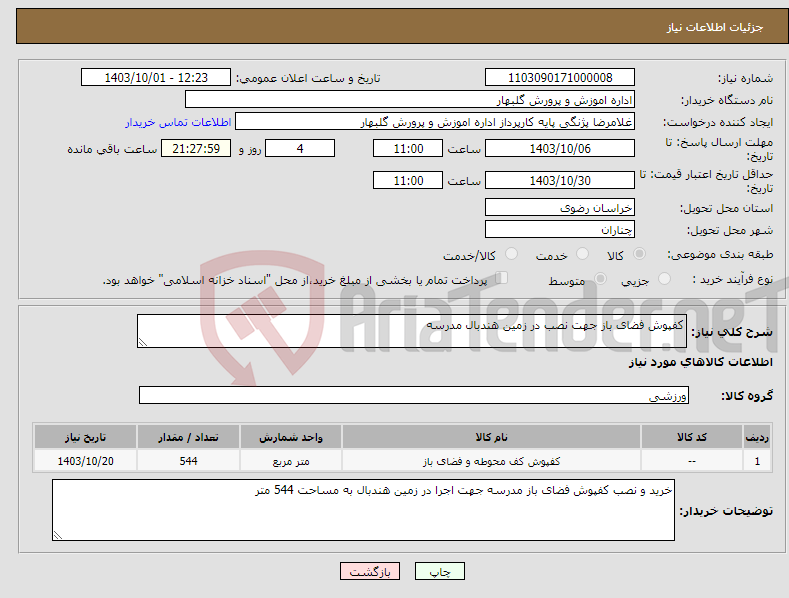Click the remaining time field 21:27:59
Screen dimensions: 789x598
[x=196, y=148]
